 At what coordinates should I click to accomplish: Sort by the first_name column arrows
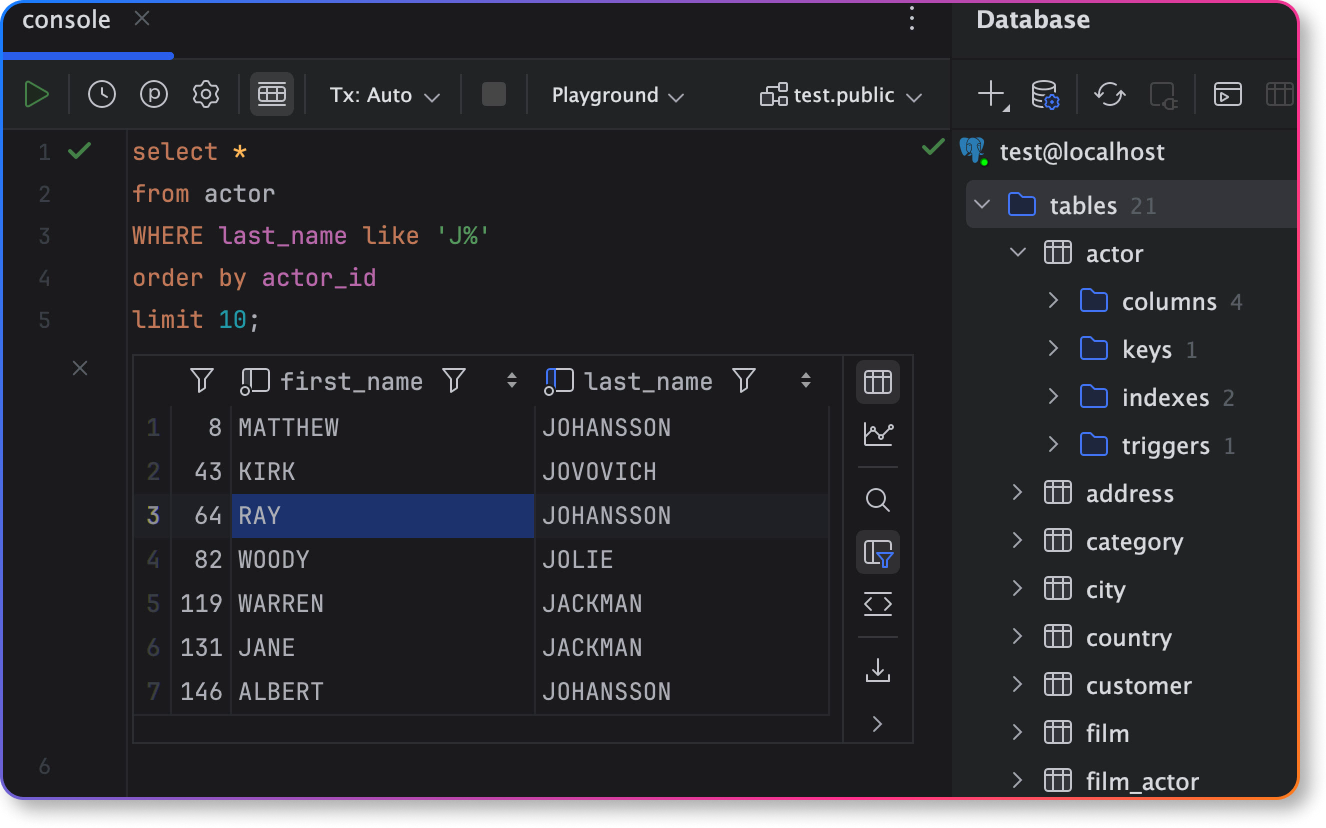pos(512,381)
